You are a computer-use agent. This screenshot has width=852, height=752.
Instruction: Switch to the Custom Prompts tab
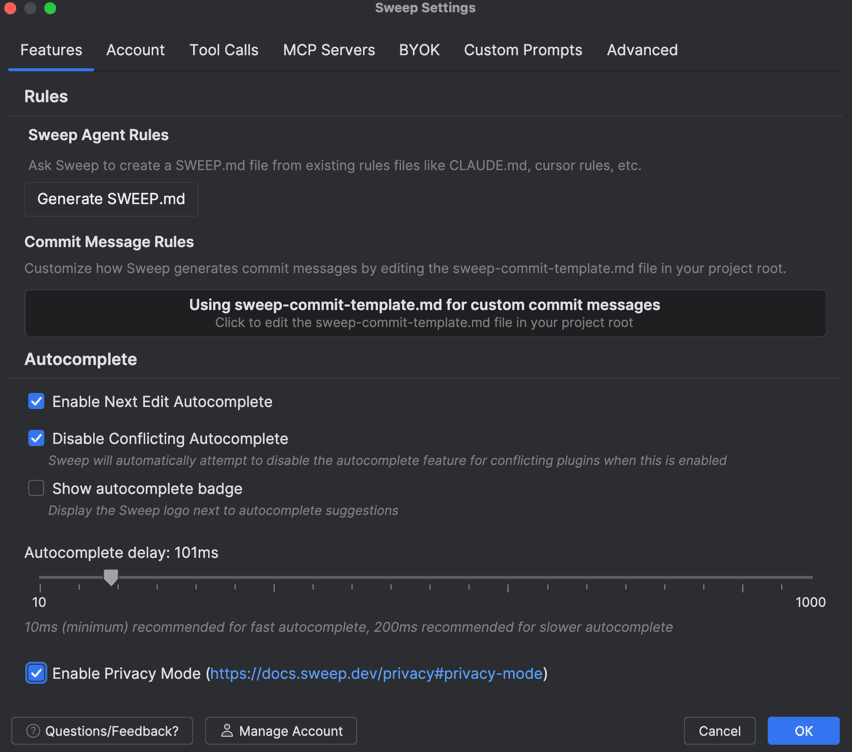point(523,50)
